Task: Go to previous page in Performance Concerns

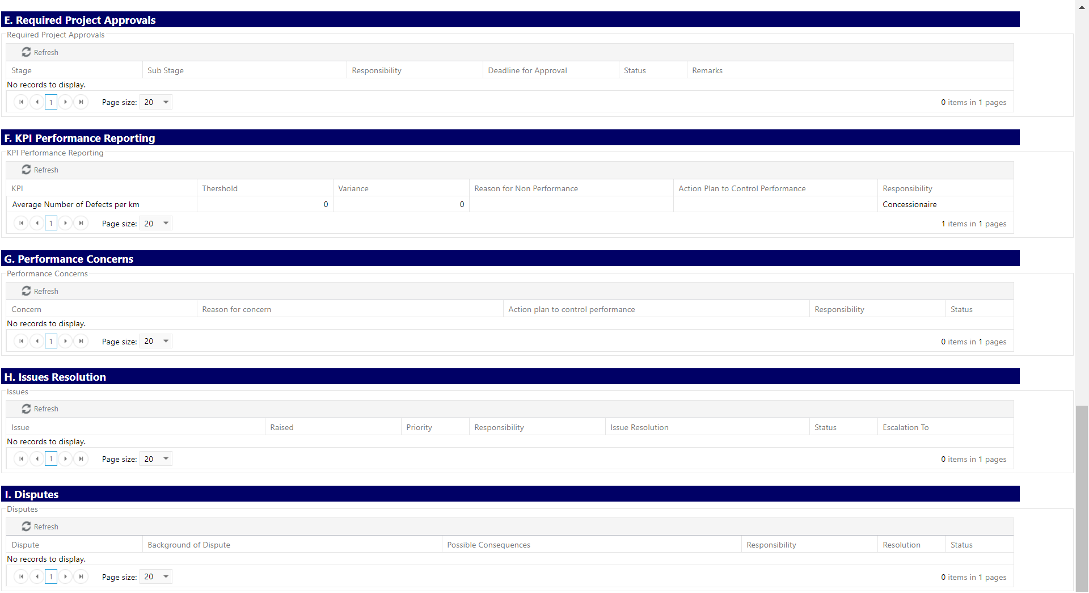Action: [36, 341]
